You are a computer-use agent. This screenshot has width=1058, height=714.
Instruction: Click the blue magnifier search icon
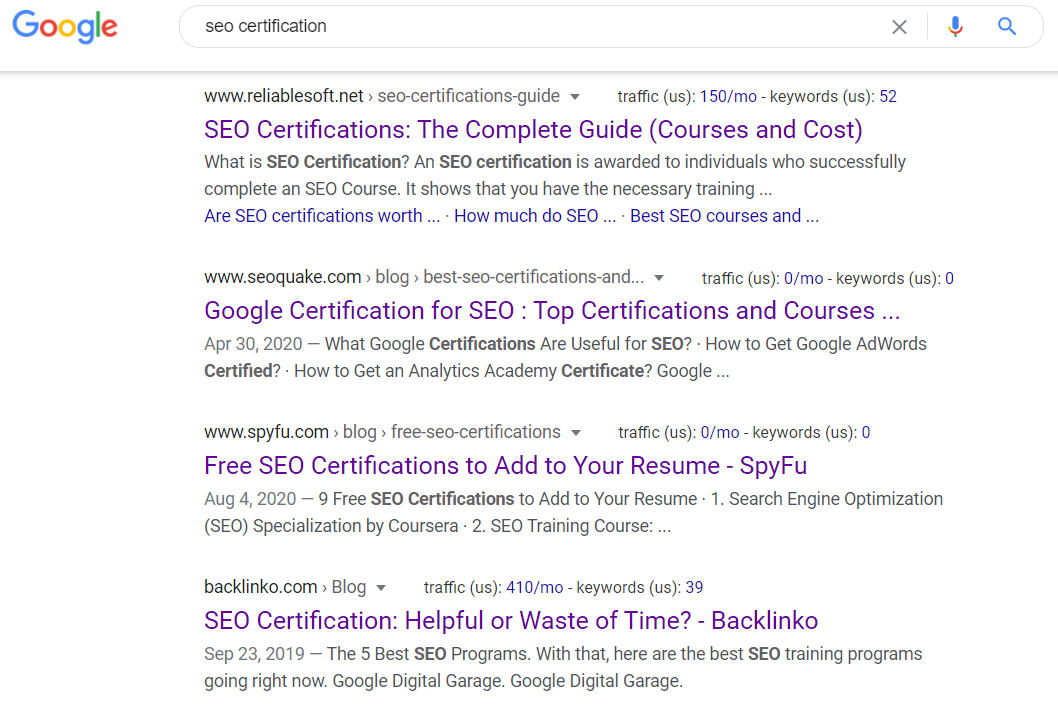(1007, 26)
